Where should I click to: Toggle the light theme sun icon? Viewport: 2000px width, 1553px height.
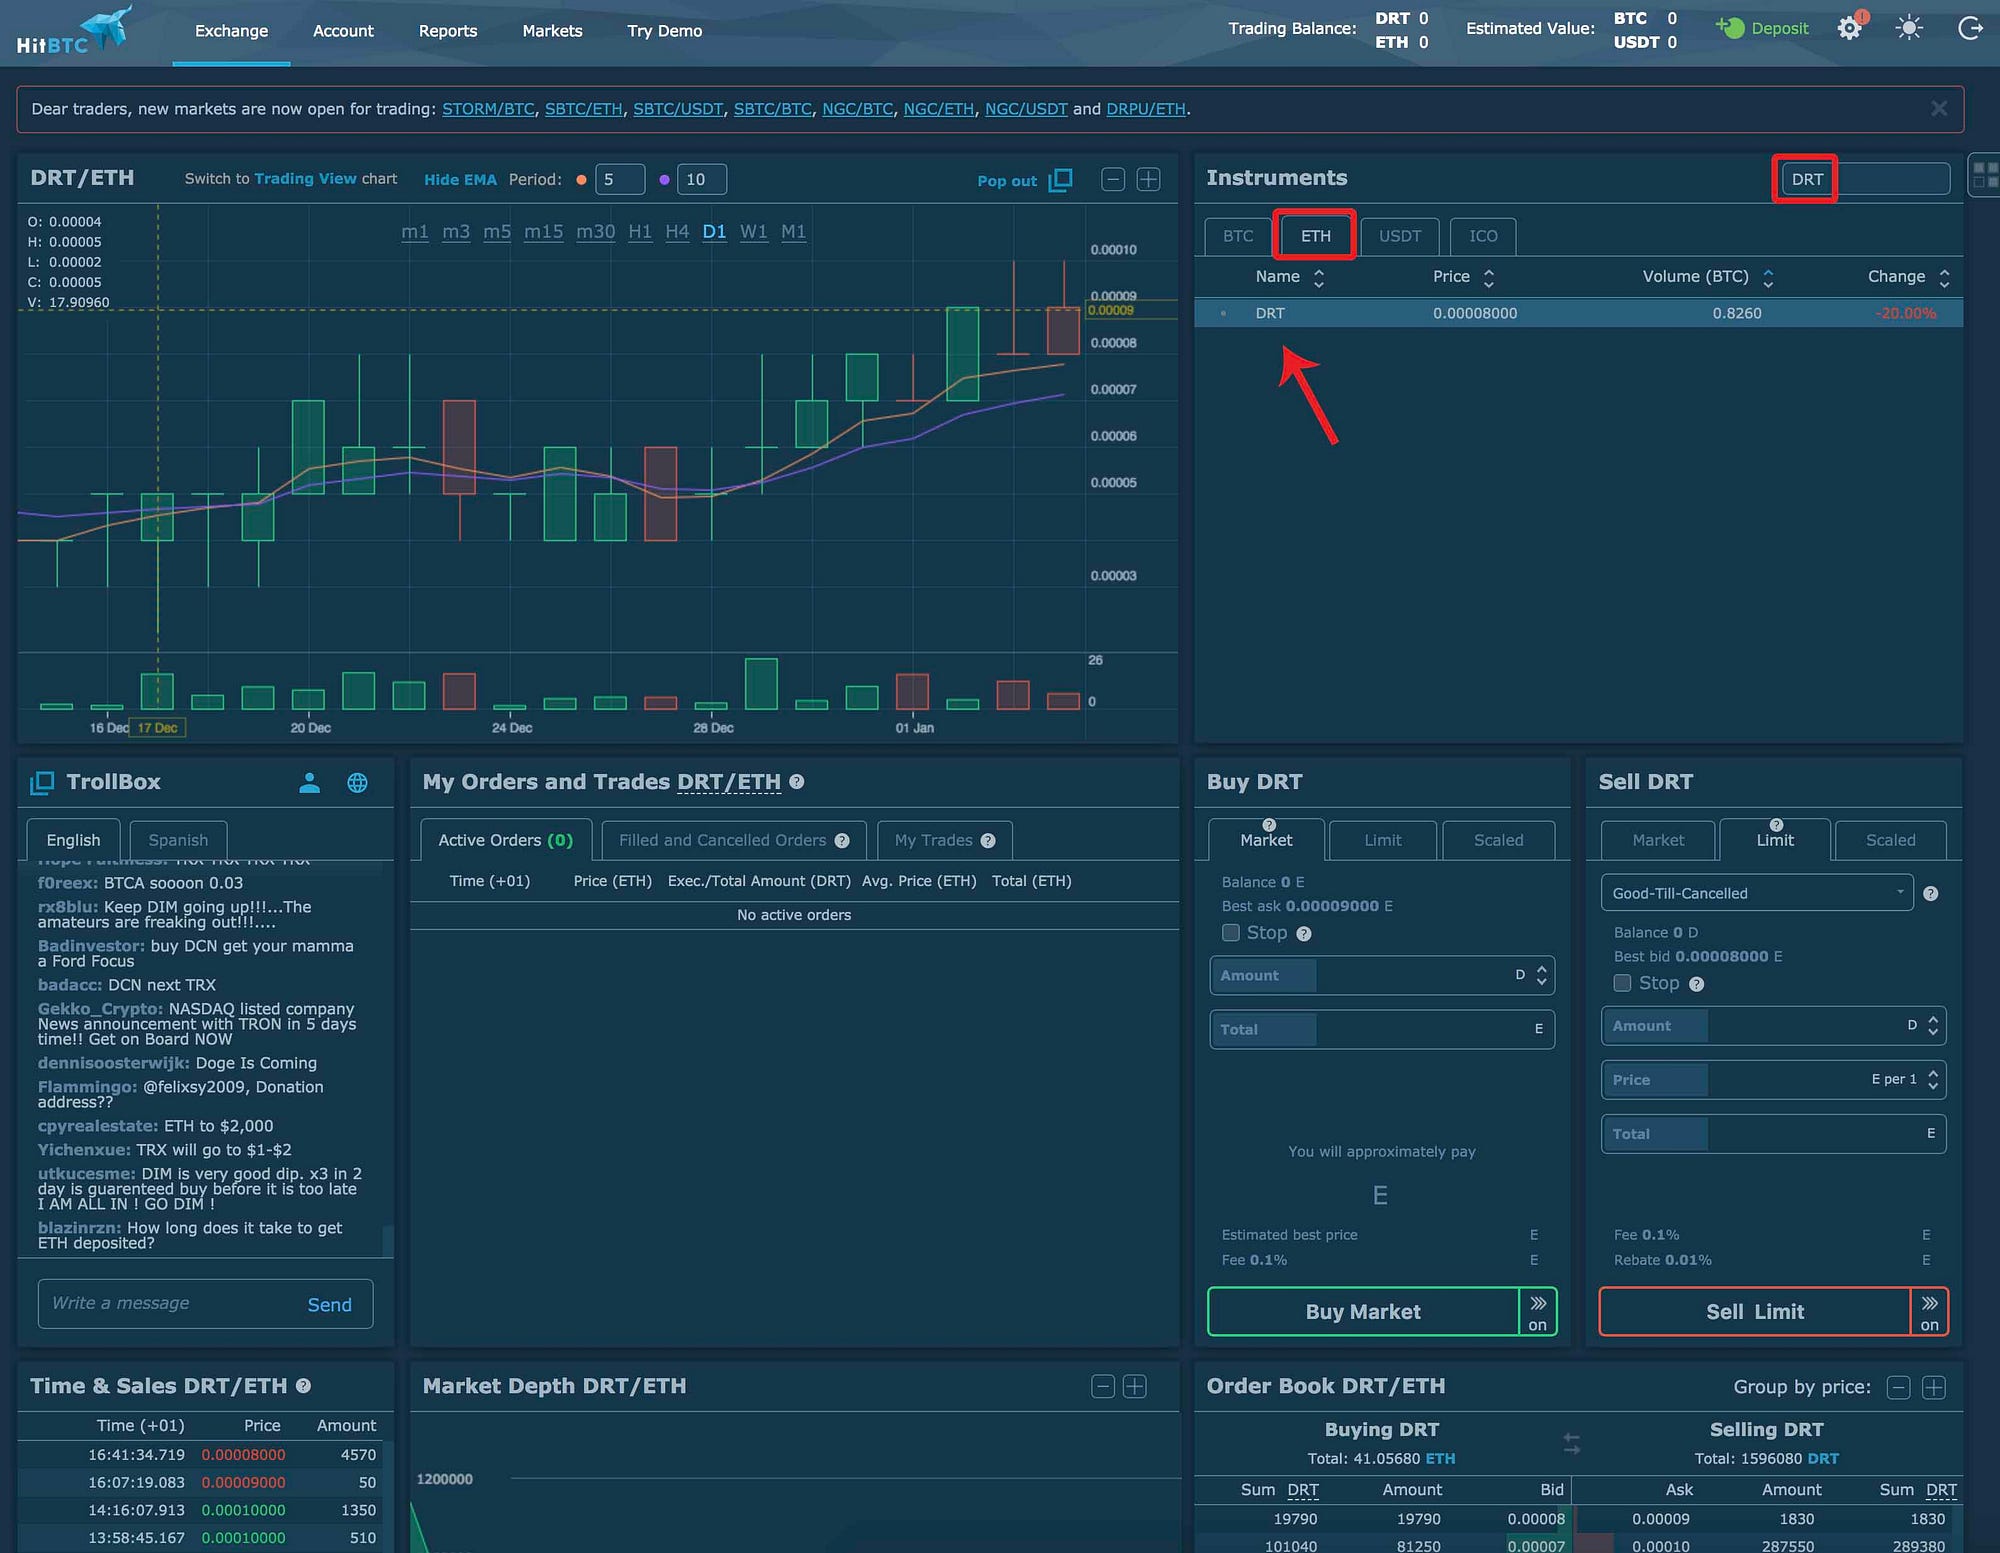coord(1909,28)
